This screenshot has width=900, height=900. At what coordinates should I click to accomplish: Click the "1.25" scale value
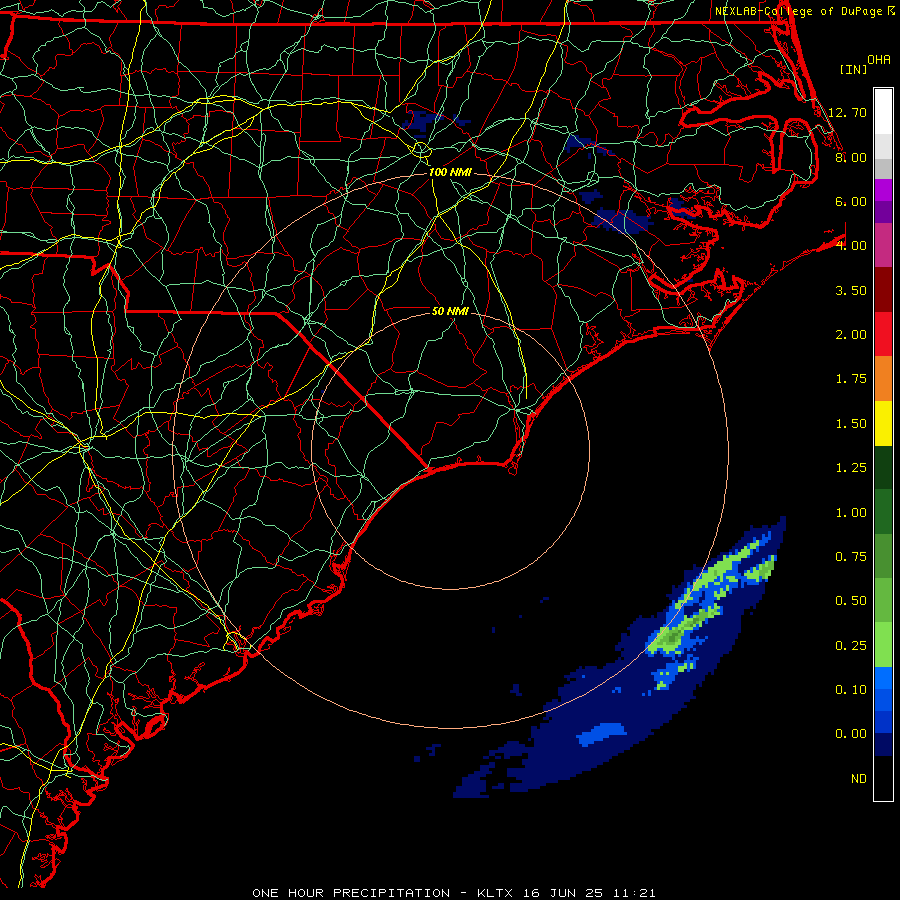click(x=851, y=468)
